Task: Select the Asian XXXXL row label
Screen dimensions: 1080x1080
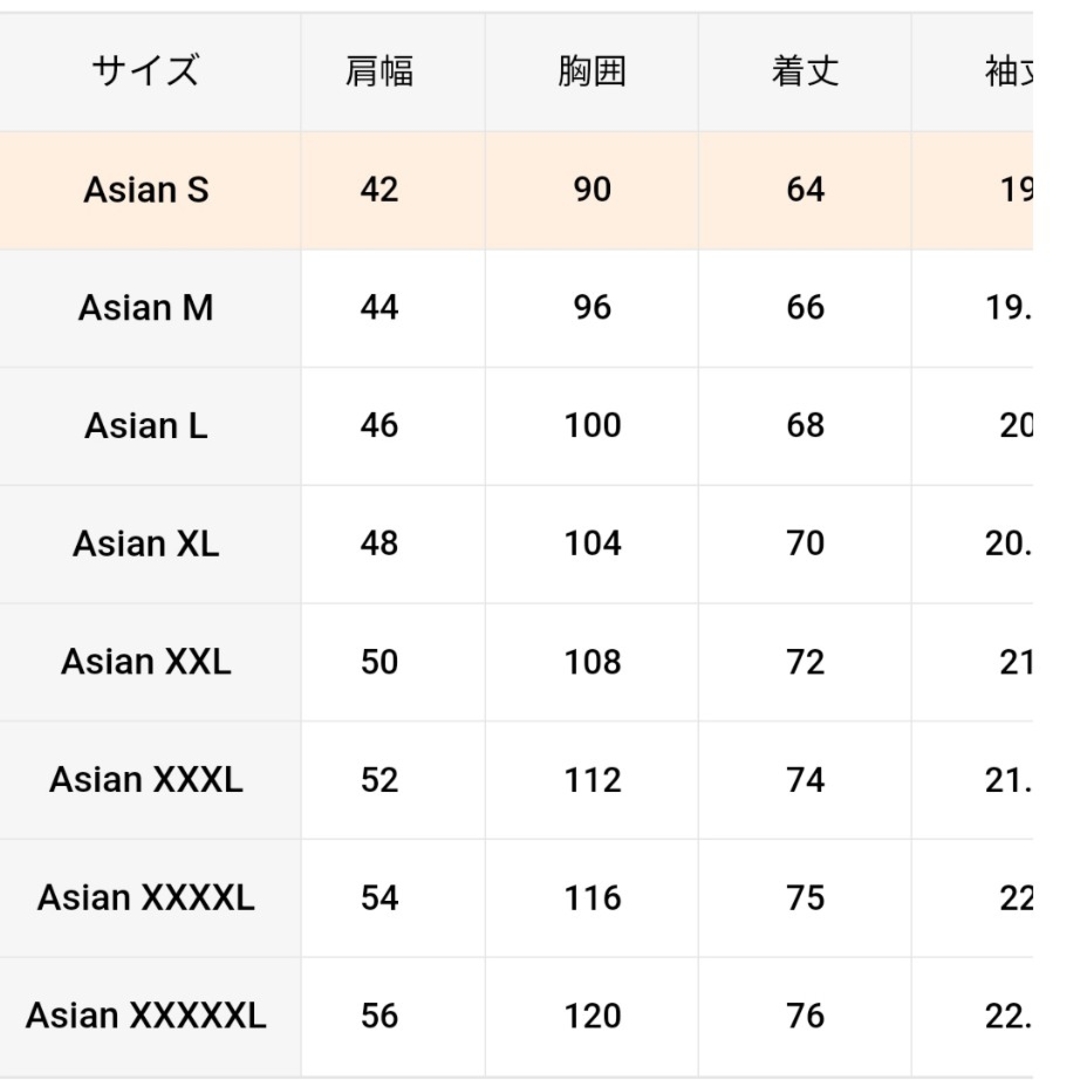Action: click(146, 897)
